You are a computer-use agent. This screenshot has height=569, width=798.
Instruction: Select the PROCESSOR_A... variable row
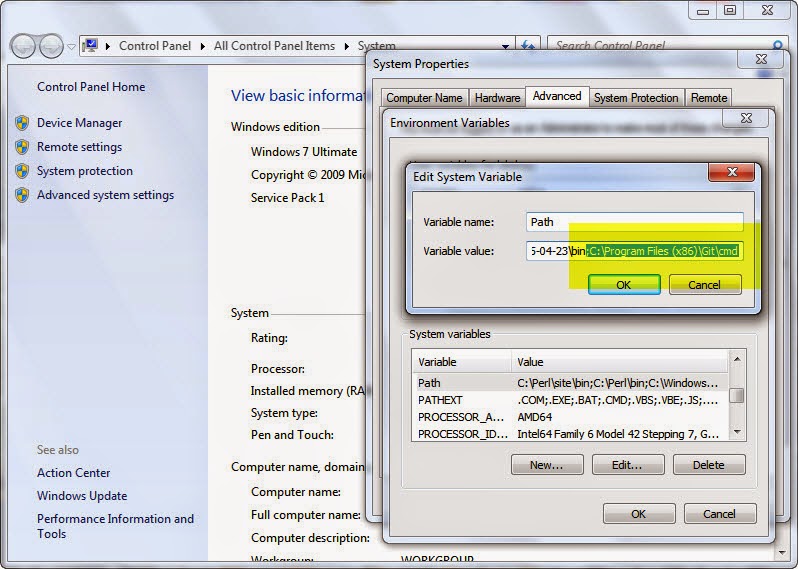569,417
